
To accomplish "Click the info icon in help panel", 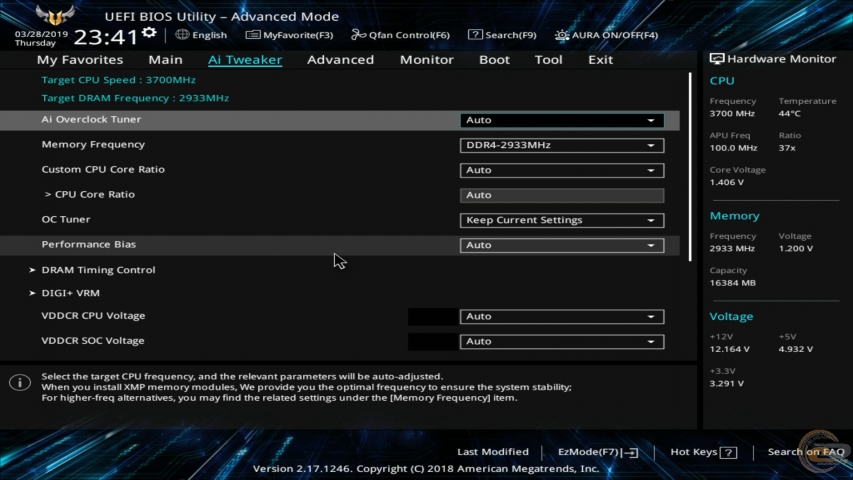I will point(20,383).
